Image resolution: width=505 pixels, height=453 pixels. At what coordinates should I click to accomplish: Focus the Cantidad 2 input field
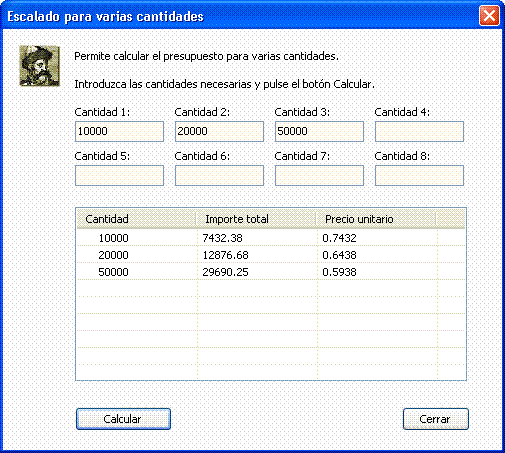pos(219,131)
